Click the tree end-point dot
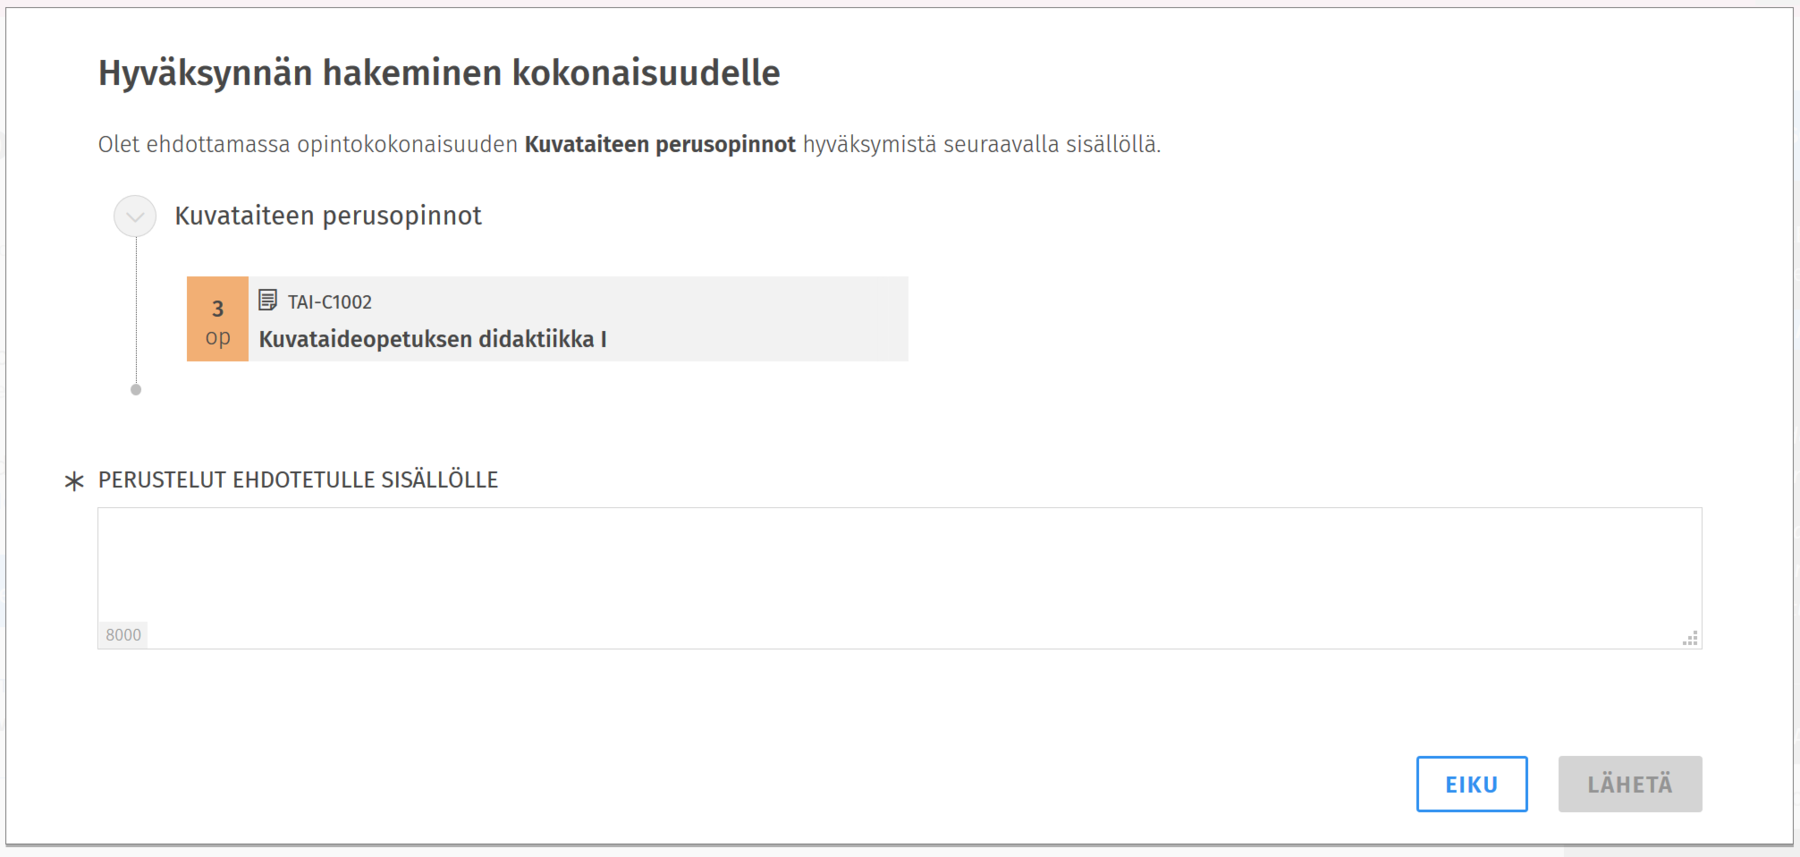 click(x=136, y=390)
